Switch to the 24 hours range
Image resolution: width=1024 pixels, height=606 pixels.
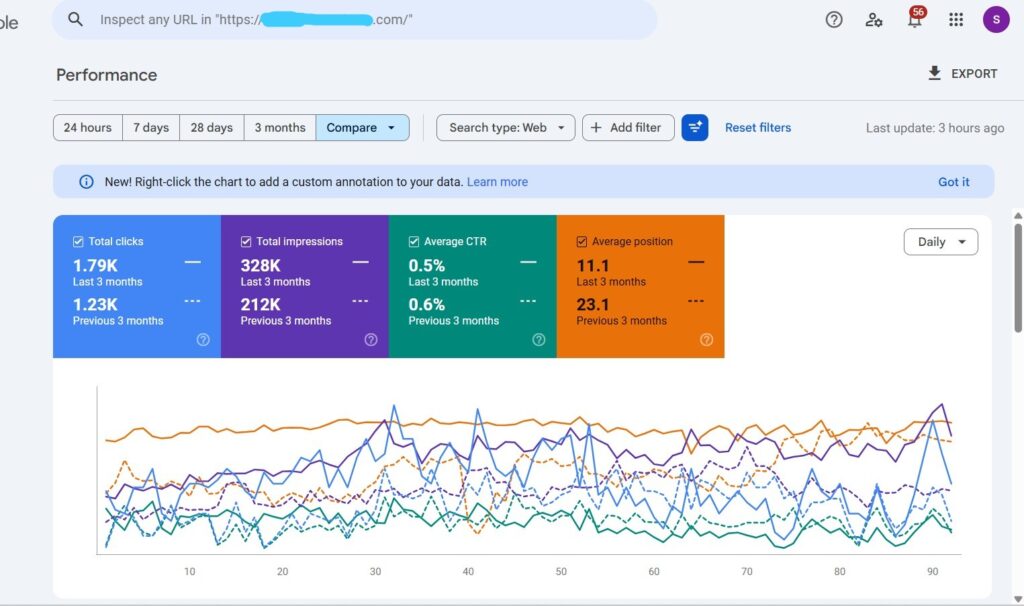[88, 128]
